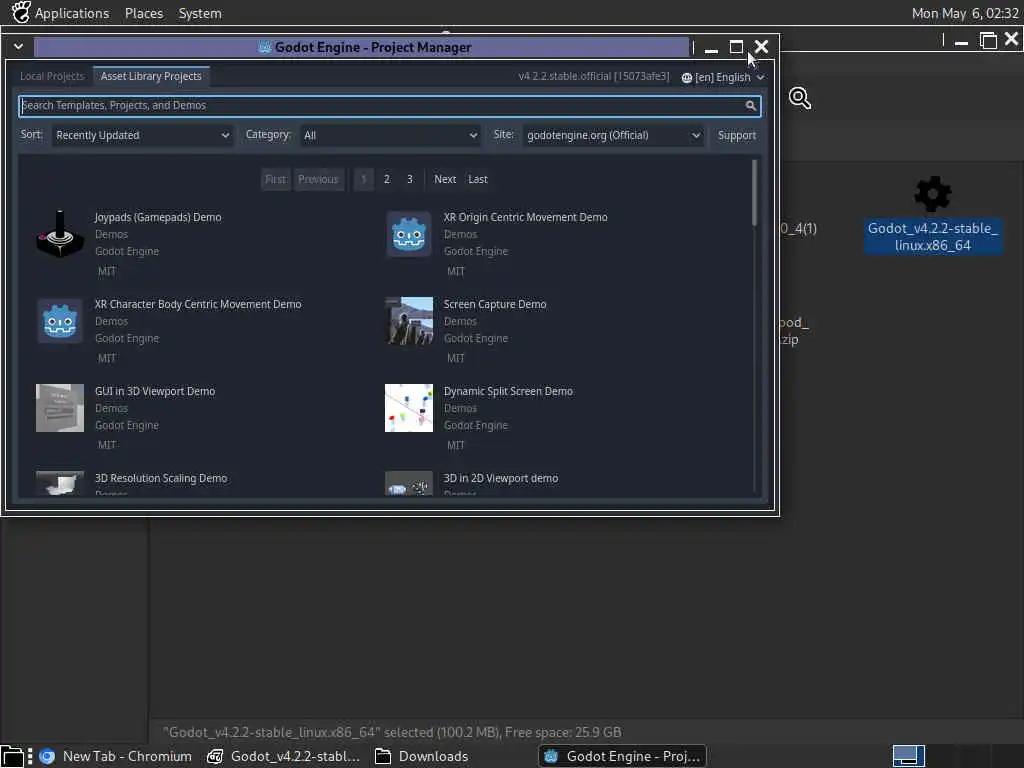The width and height of the screenshot is (1024, 768).
Task: Select Godot_v4.2.2-stable_linux.x86_64 gear file icon
Action: click(932, 194)
